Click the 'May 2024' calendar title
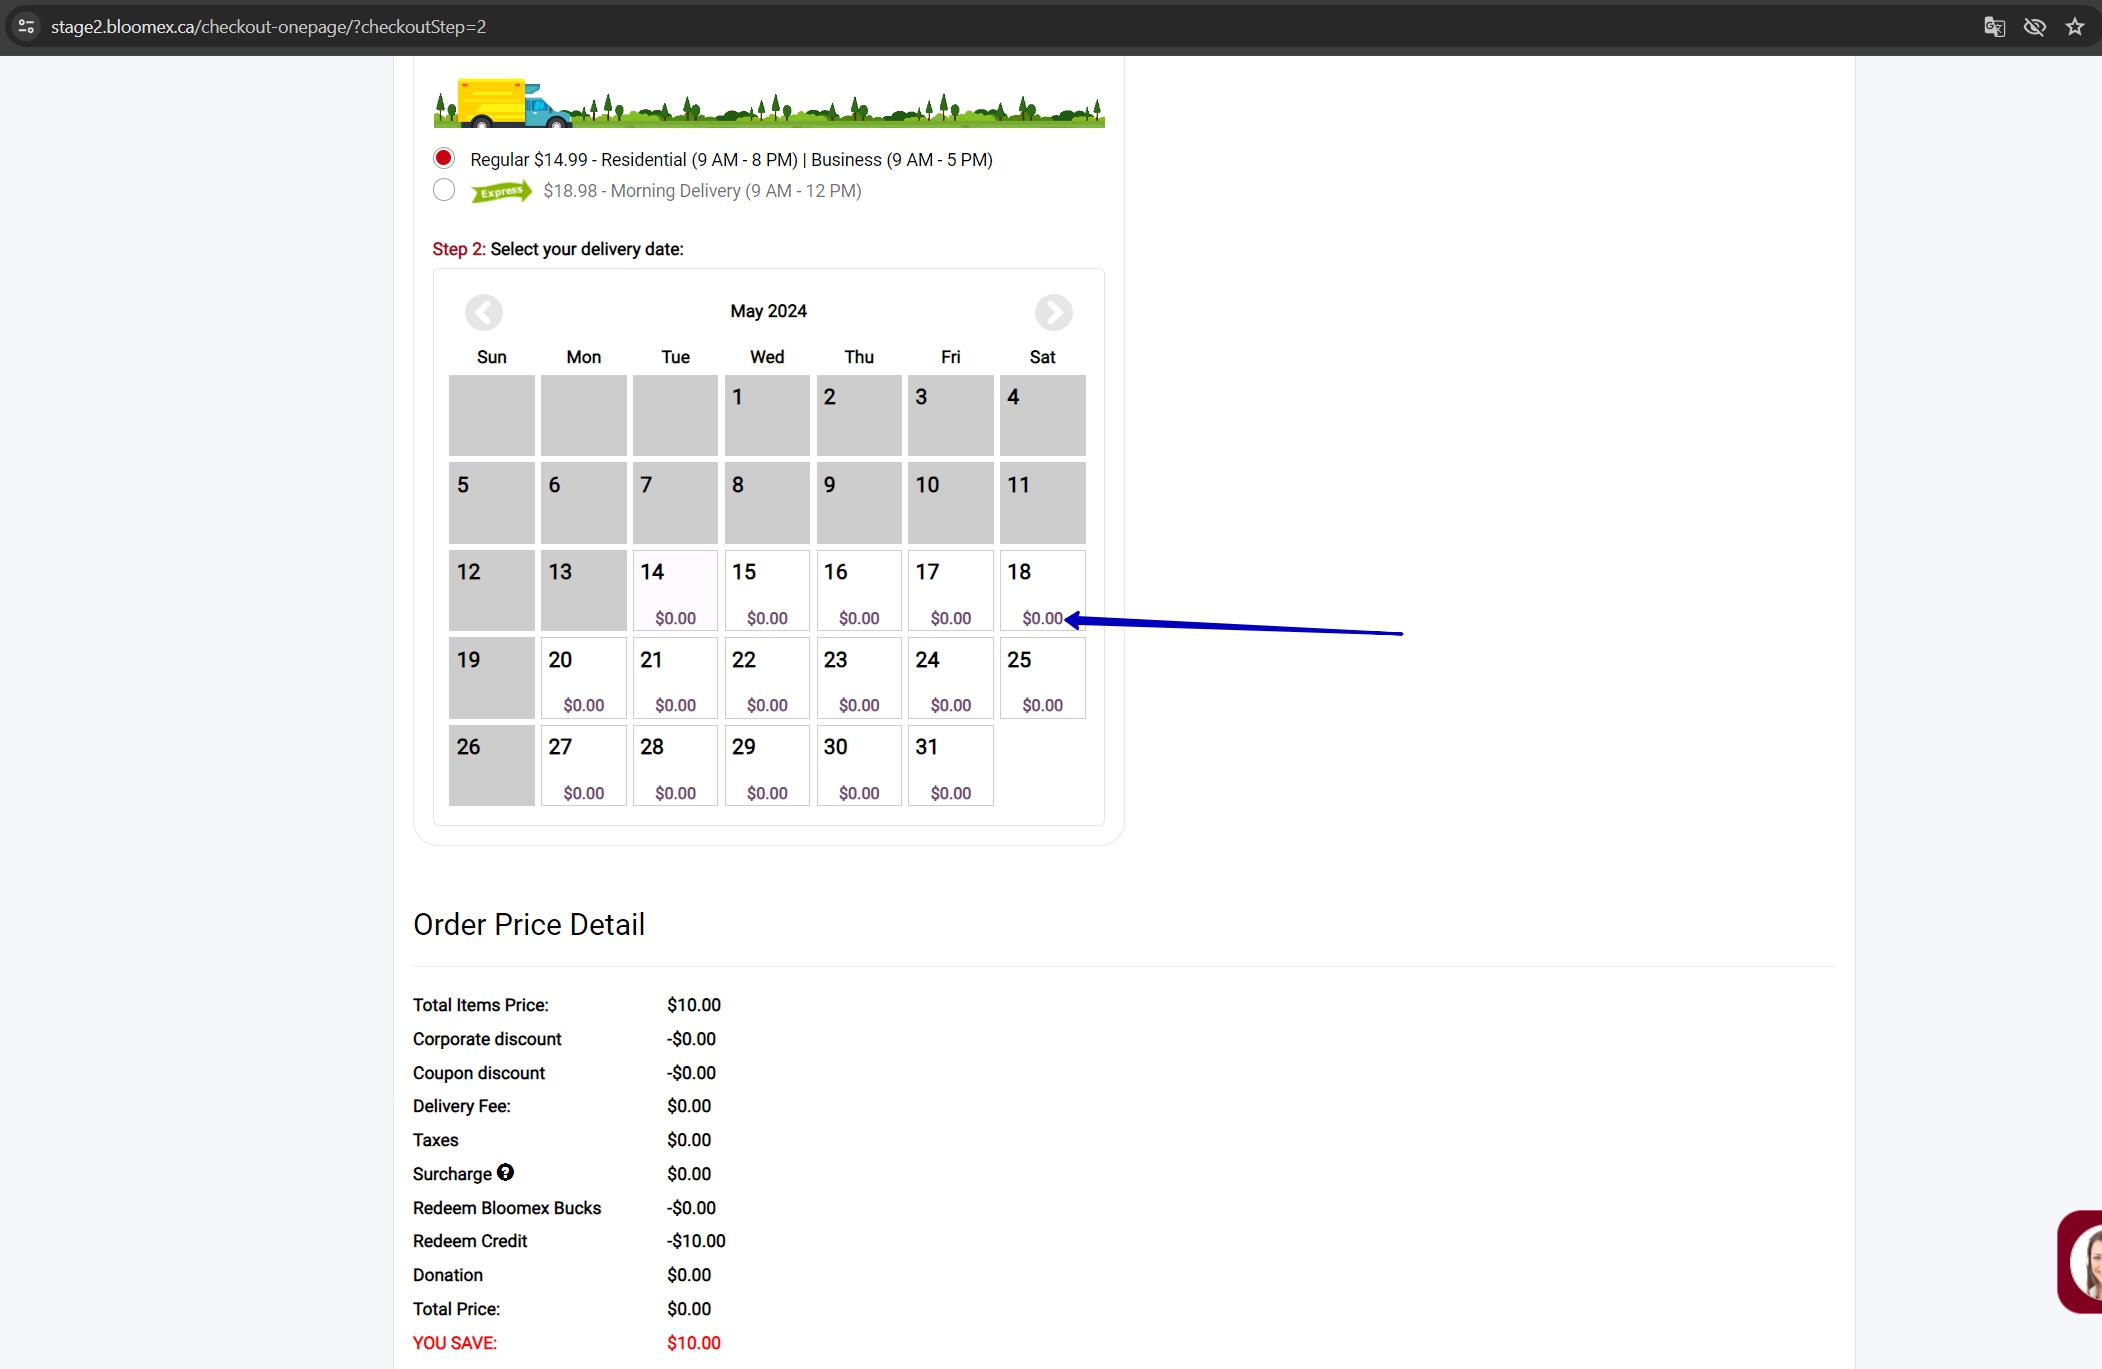The image size is (2102, 1369). (x=768, y=311)
